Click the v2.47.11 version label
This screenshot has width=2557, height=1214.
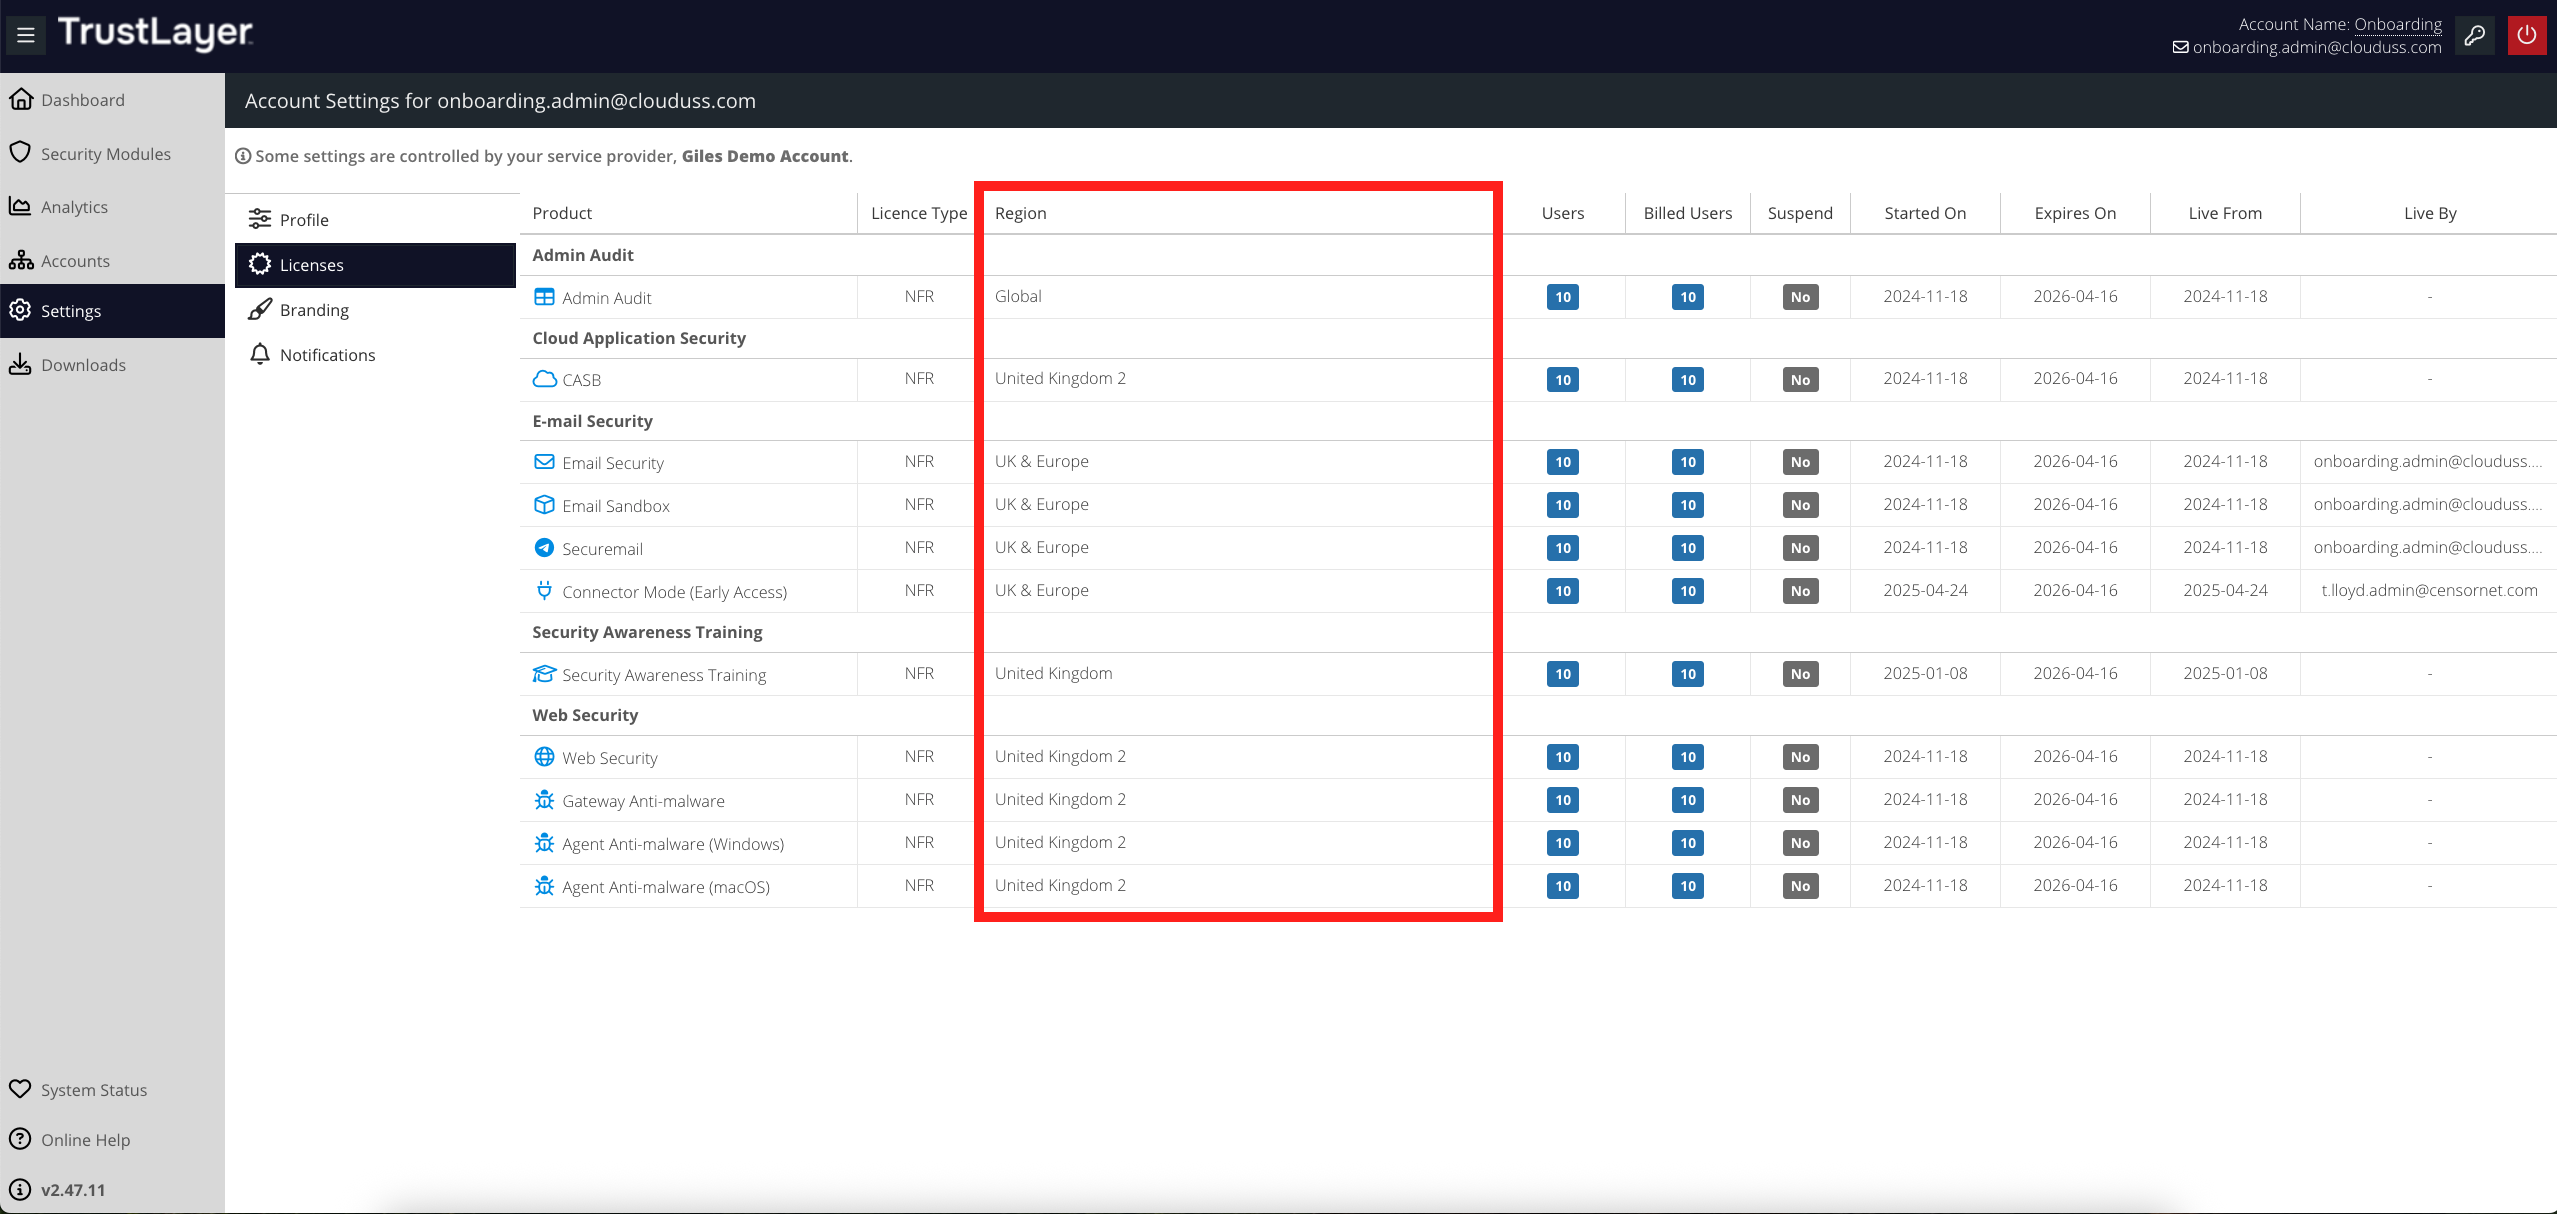[73, 1190]
